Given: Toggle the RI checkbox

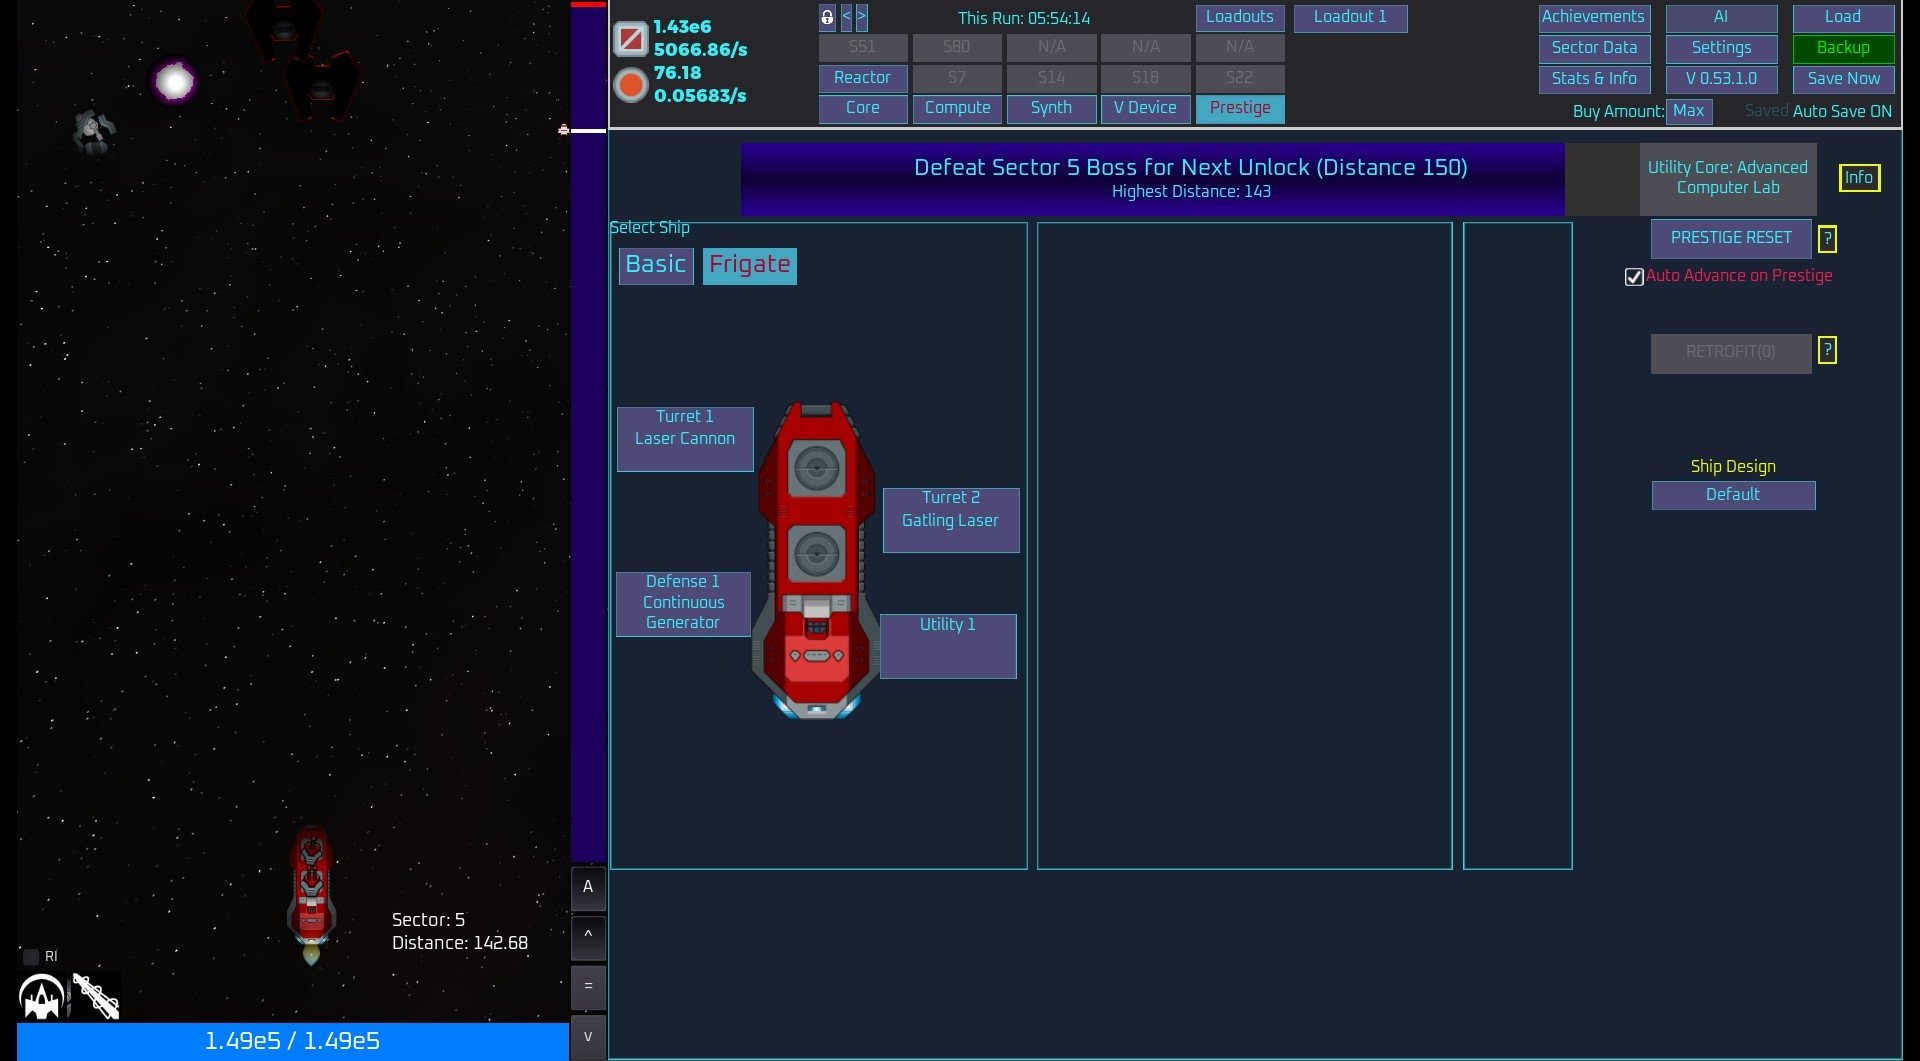Looking at the screenshot, I should point(31,957).
